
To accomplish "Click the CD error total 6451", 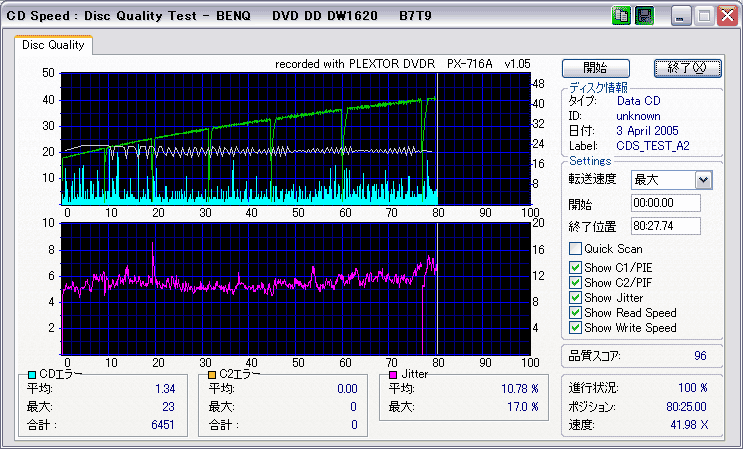I will (x=163, y=424).
